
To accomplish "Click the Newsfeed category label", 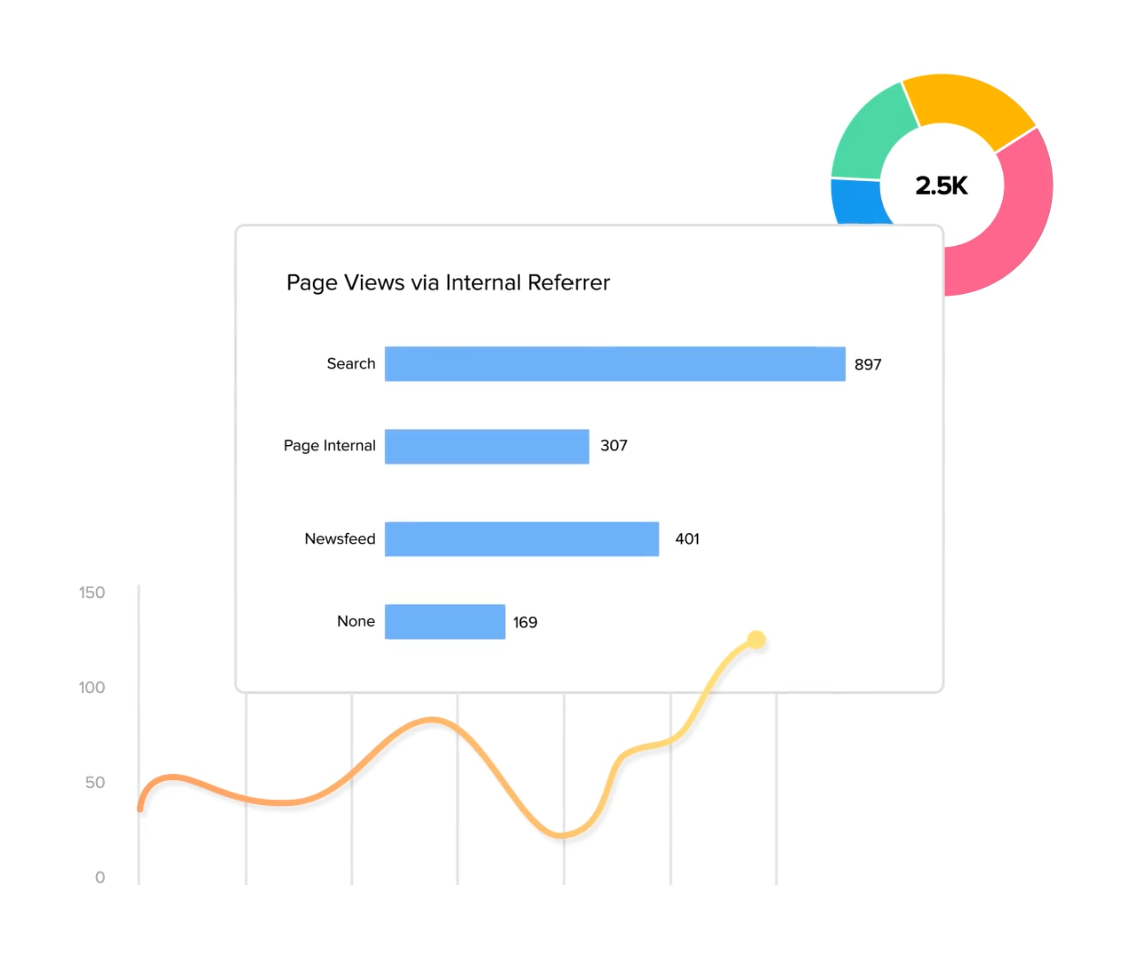I will tap(340, 539).
